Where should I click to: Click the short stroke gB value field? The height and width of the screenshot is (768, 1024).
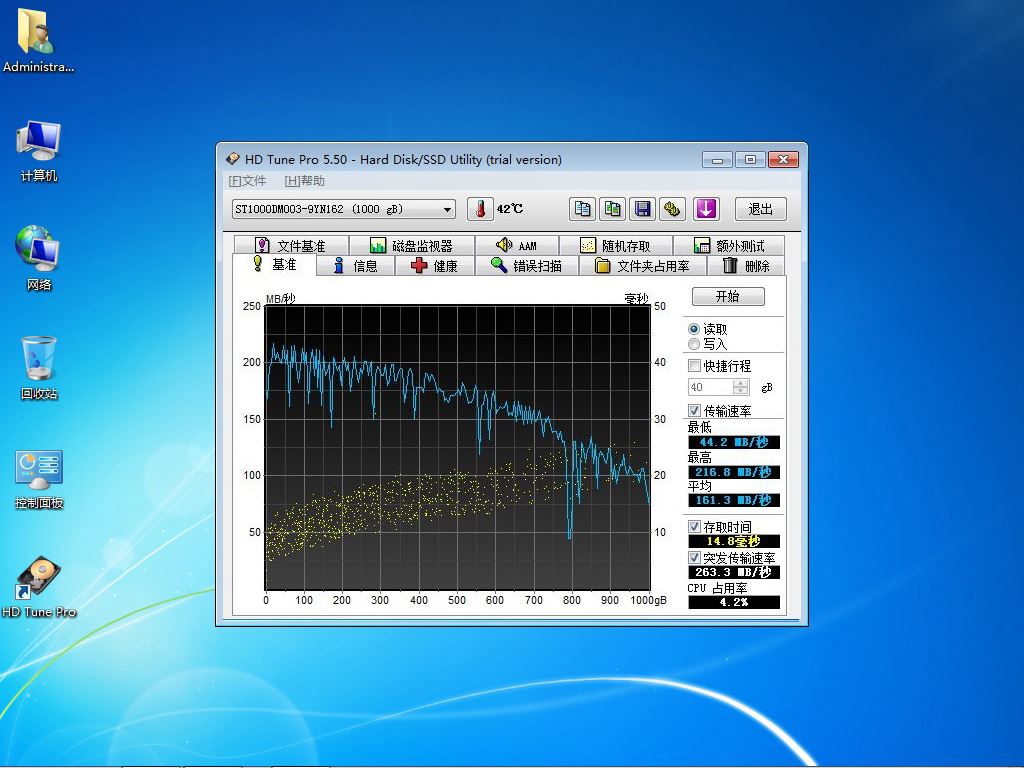pos(711,387)
